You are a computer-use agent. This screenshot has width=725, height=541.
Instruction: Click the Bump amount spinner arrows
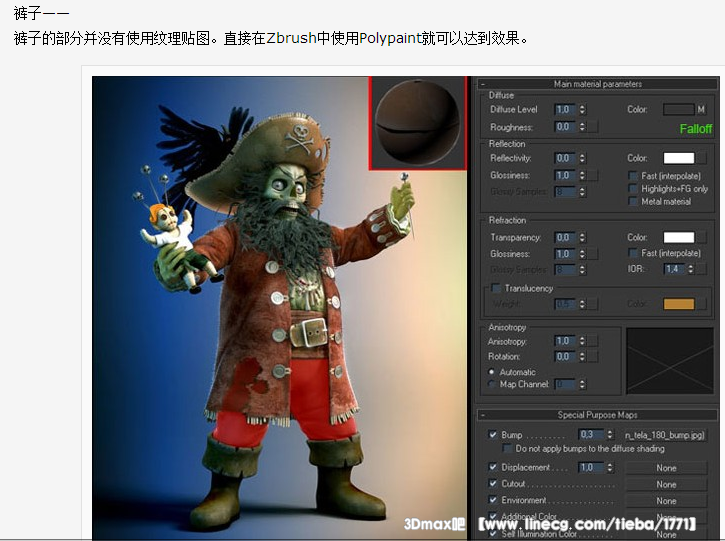pyautogui.click(x=610, y=435)
